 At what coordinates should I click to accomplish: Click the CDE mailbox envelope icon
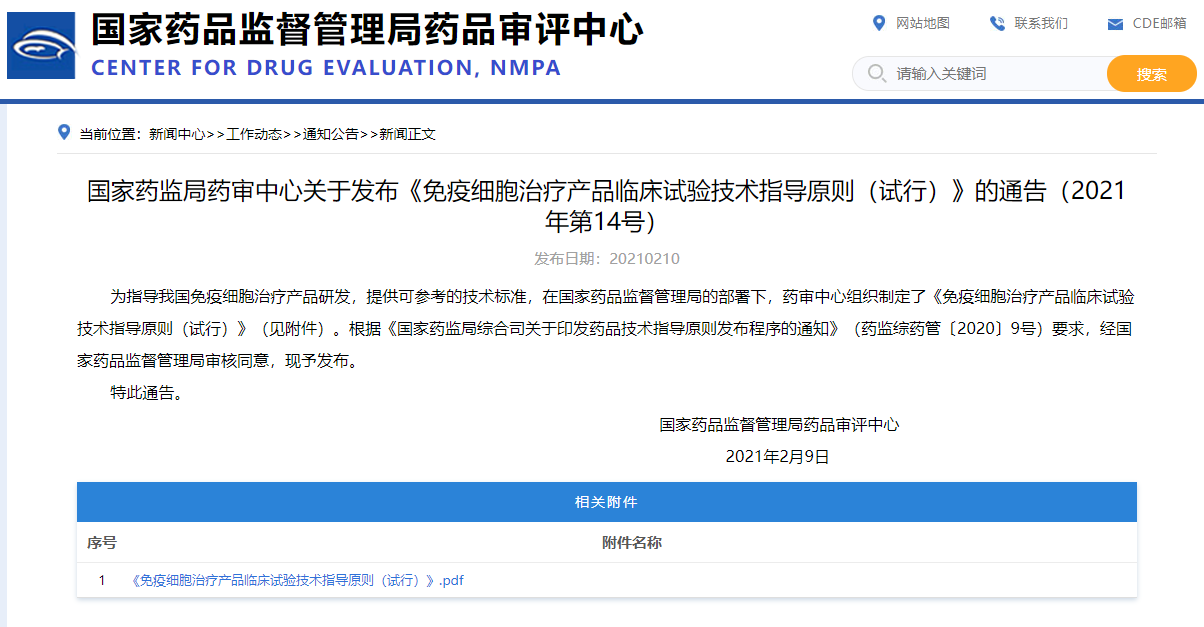click(1115, 24)
